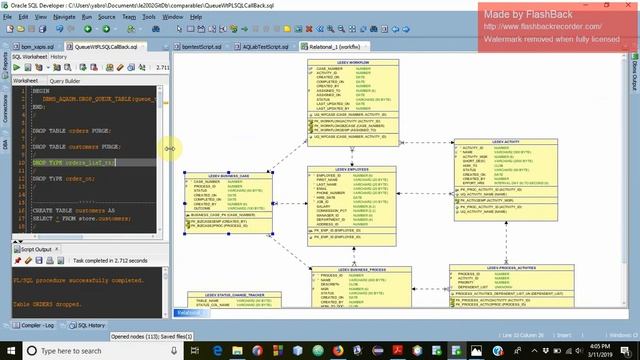
Task: Click the Clear eraser icon in worksheet toolbar
Action: [x=120, y=67]
